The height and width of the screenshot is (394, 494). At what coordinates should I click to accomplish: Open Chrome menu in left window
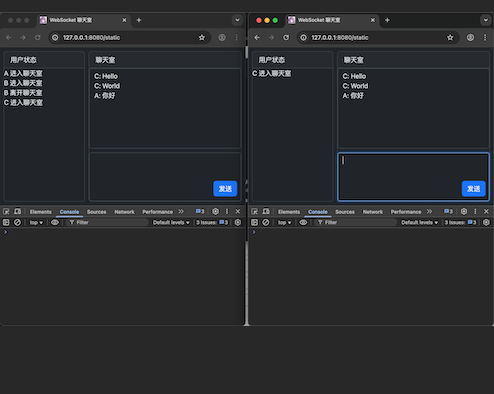(237, 37)
